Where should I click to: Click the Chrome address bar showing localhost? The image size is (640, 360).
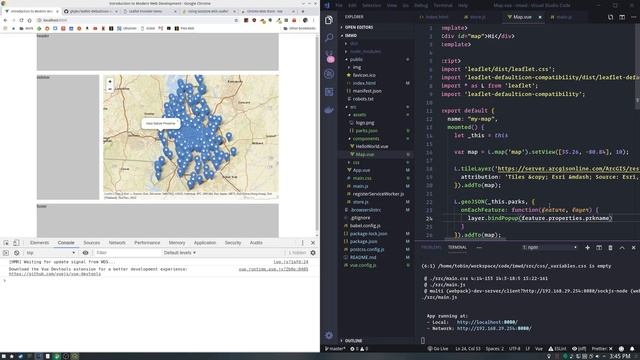click(x=135, y=20)
